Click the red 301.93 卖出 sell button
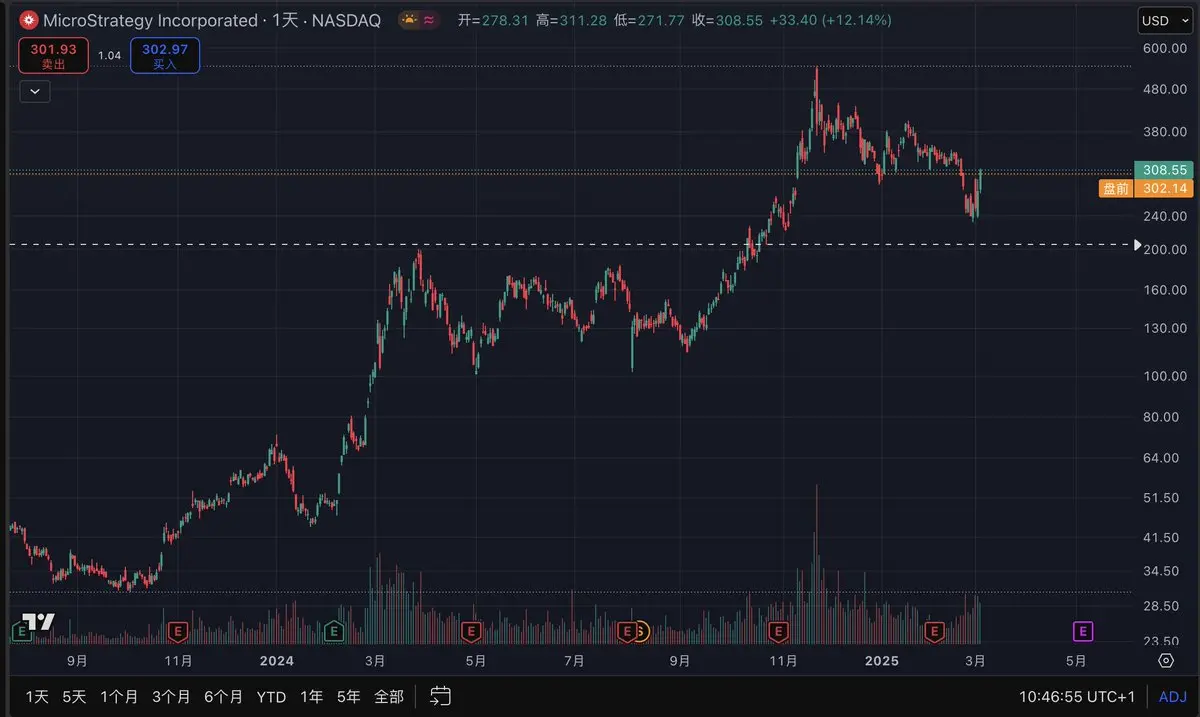1200x717 pixels. click(x=53, y=55)
